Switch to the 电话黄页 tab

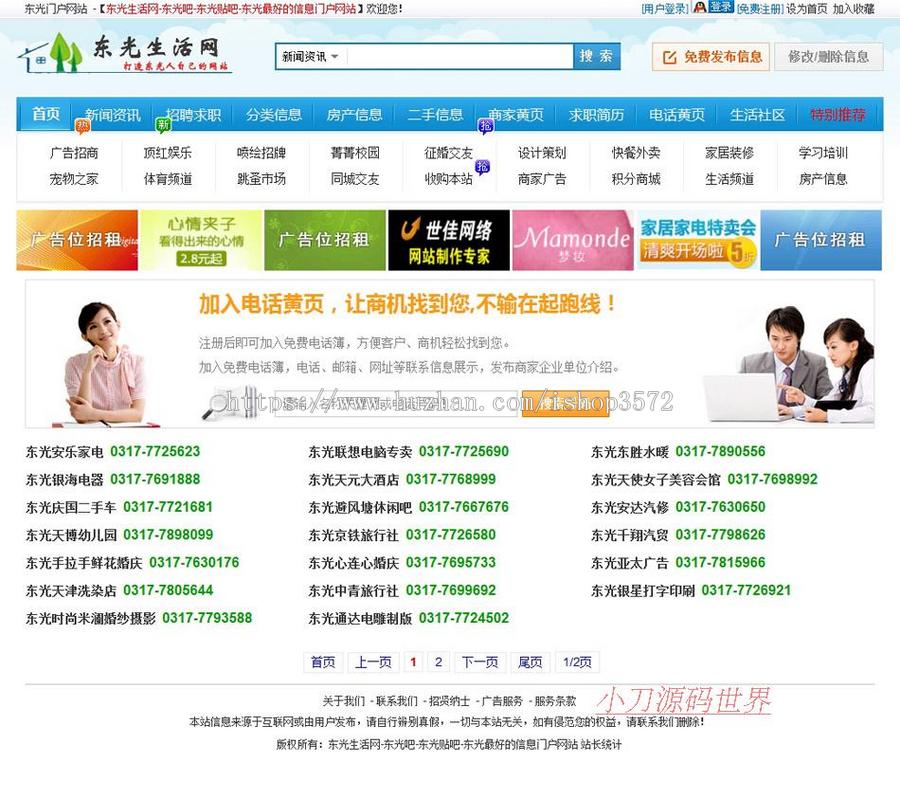click(x=680, y=115)
